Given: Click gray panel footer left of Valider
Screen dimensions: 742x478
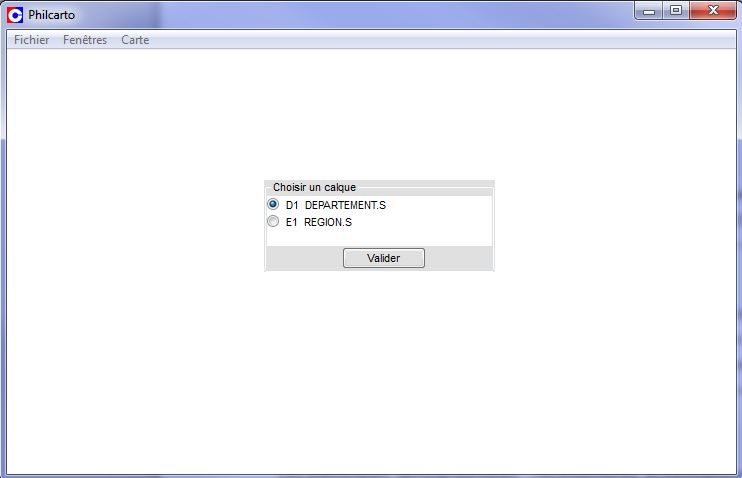Looking at the screenshot, I should 305,258.
